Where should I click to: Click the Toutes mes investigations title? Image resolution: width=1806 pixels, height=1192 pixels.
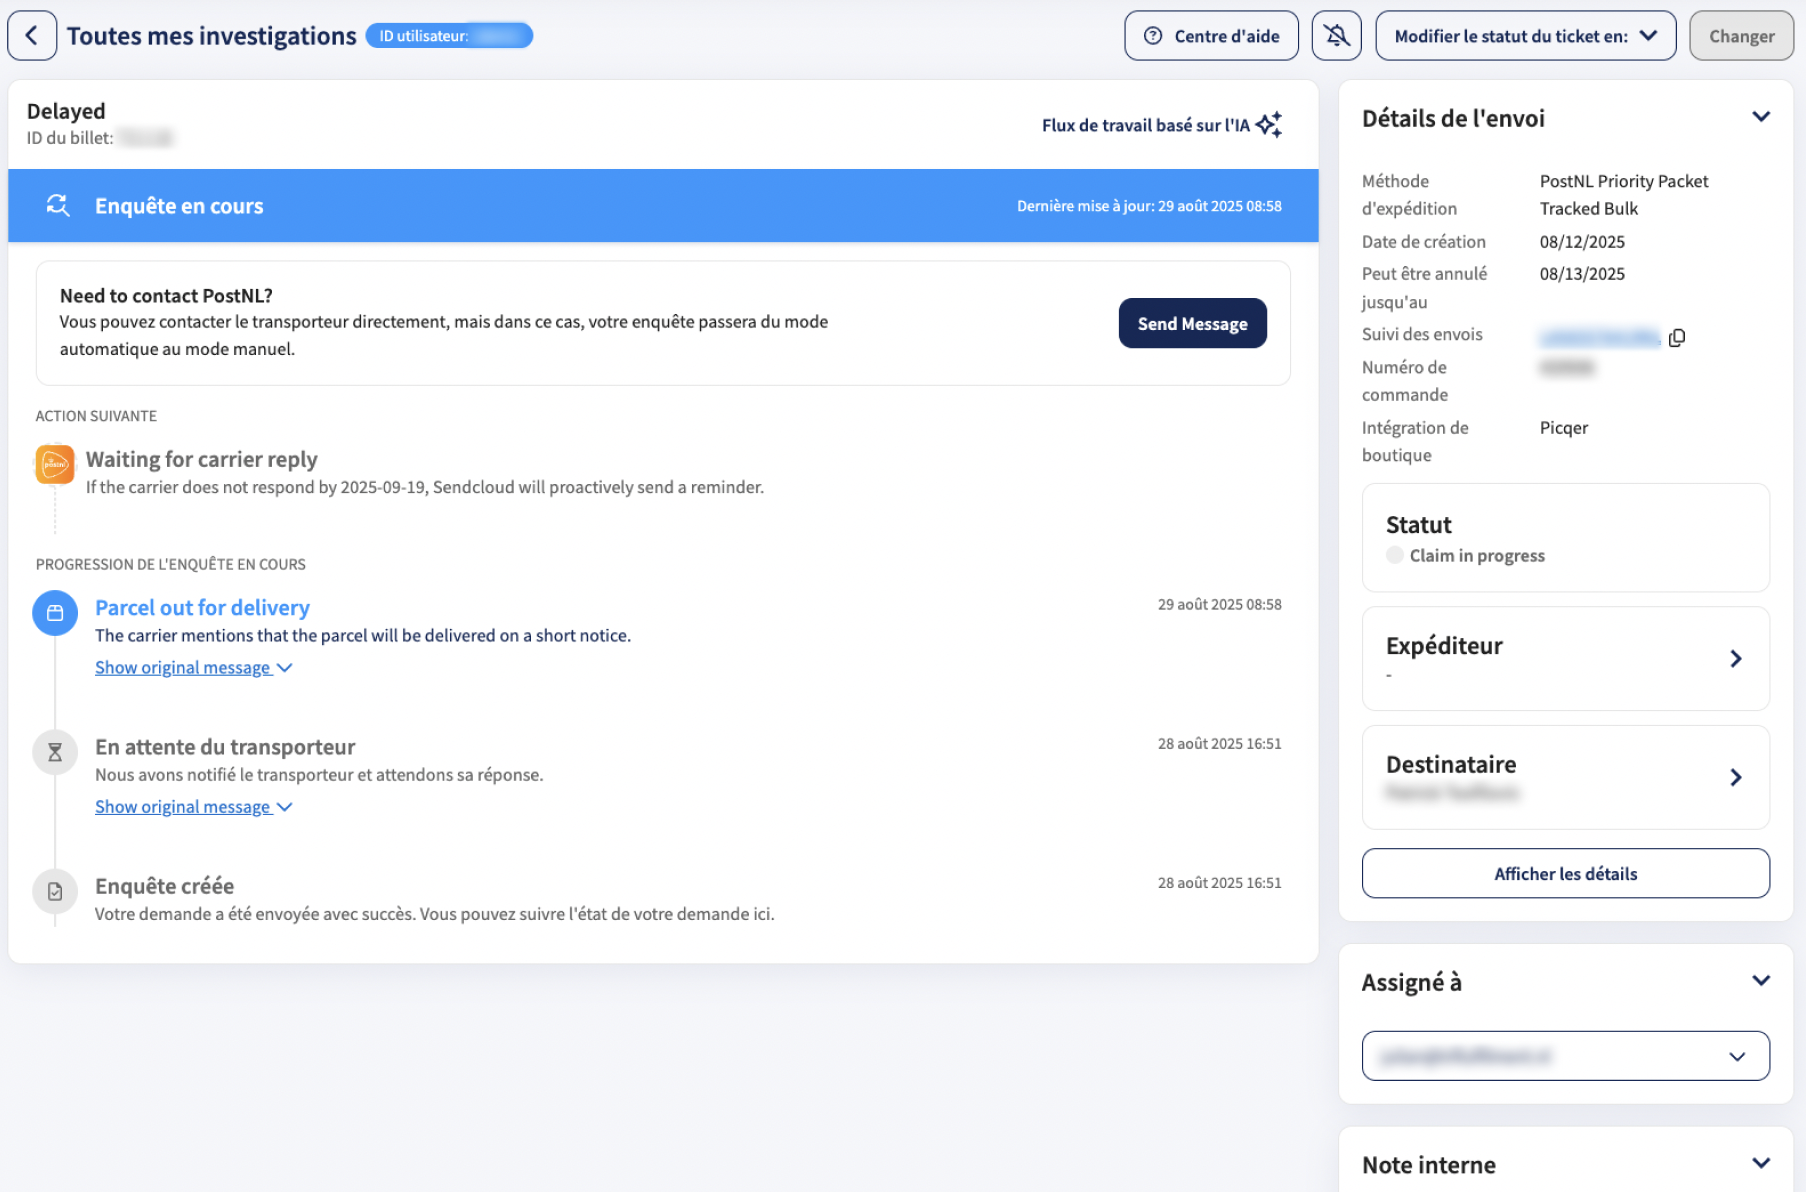pyautogui.click(x=211, y=36)
